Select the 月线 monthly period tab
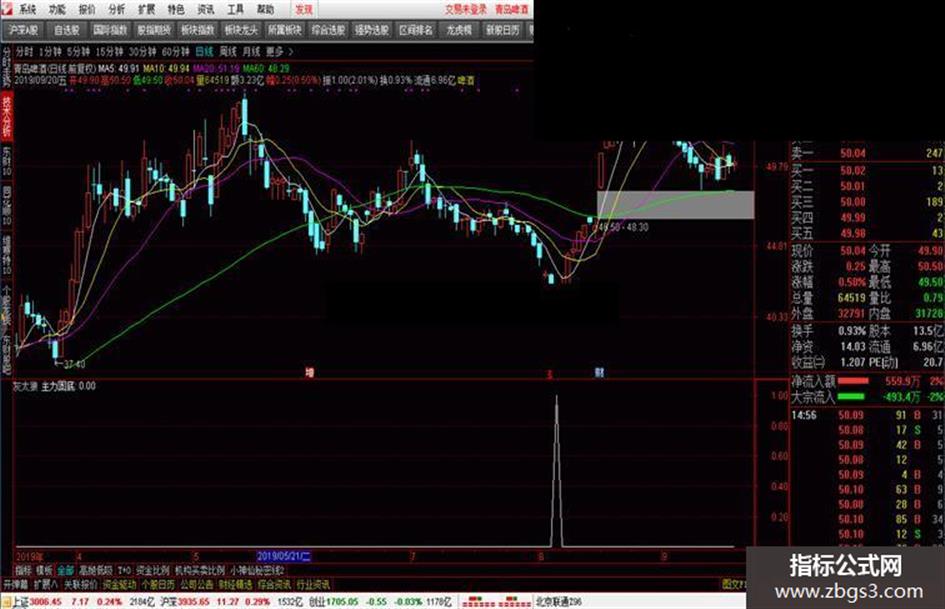 pyautogui.click(x=251, y=51)
